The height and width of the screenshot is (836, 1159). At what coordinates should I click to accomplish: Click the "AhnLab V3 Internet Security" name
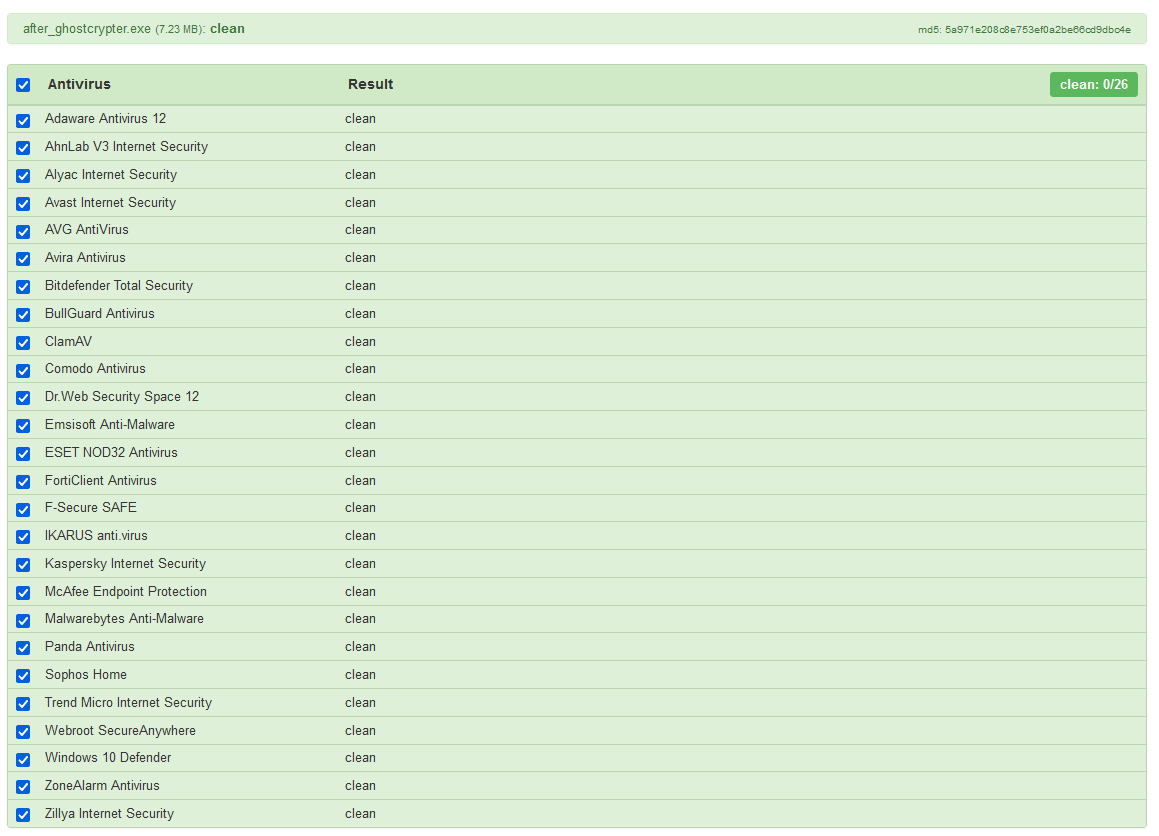click(x=126, y=146)
